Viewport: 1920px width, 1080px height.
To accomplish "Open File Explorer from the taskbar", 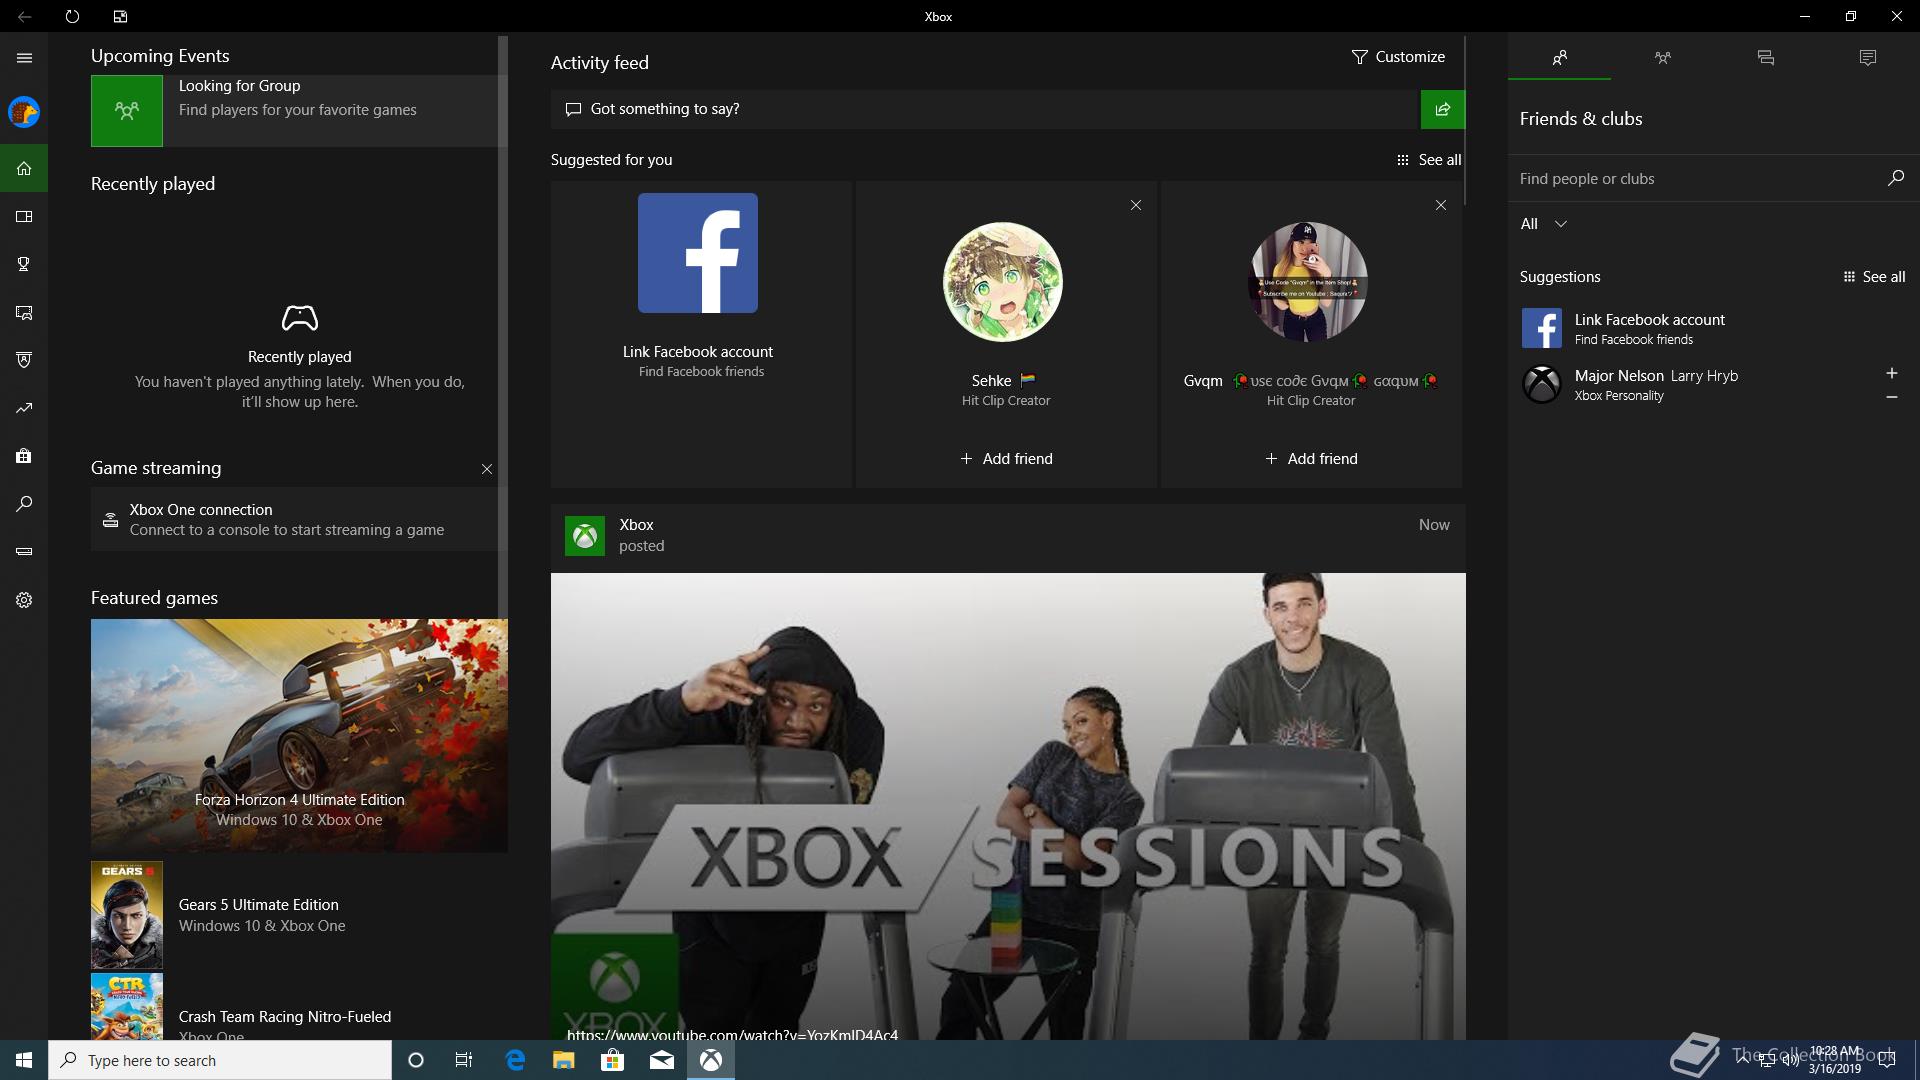I will [563, 1060].
